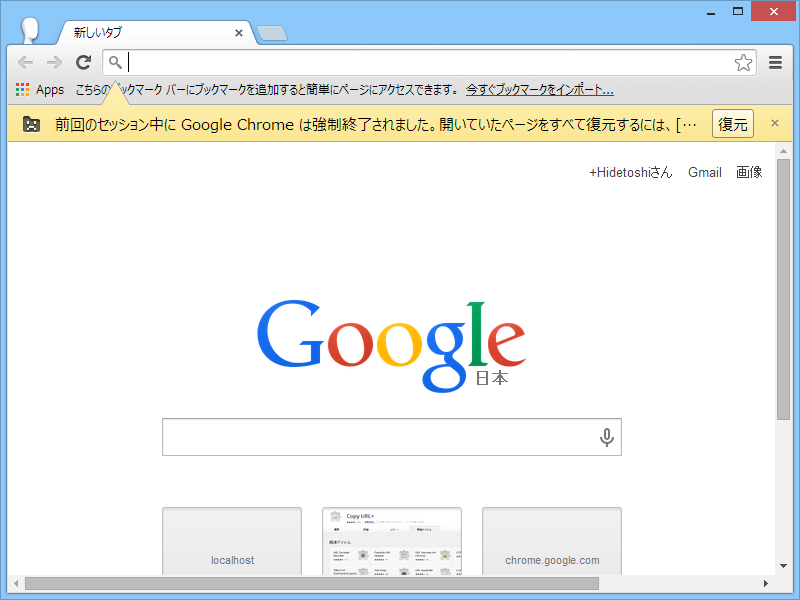
Task: Open the +Hidetoshiさん link
Action: pyautogui.click(x=631, y=172)
